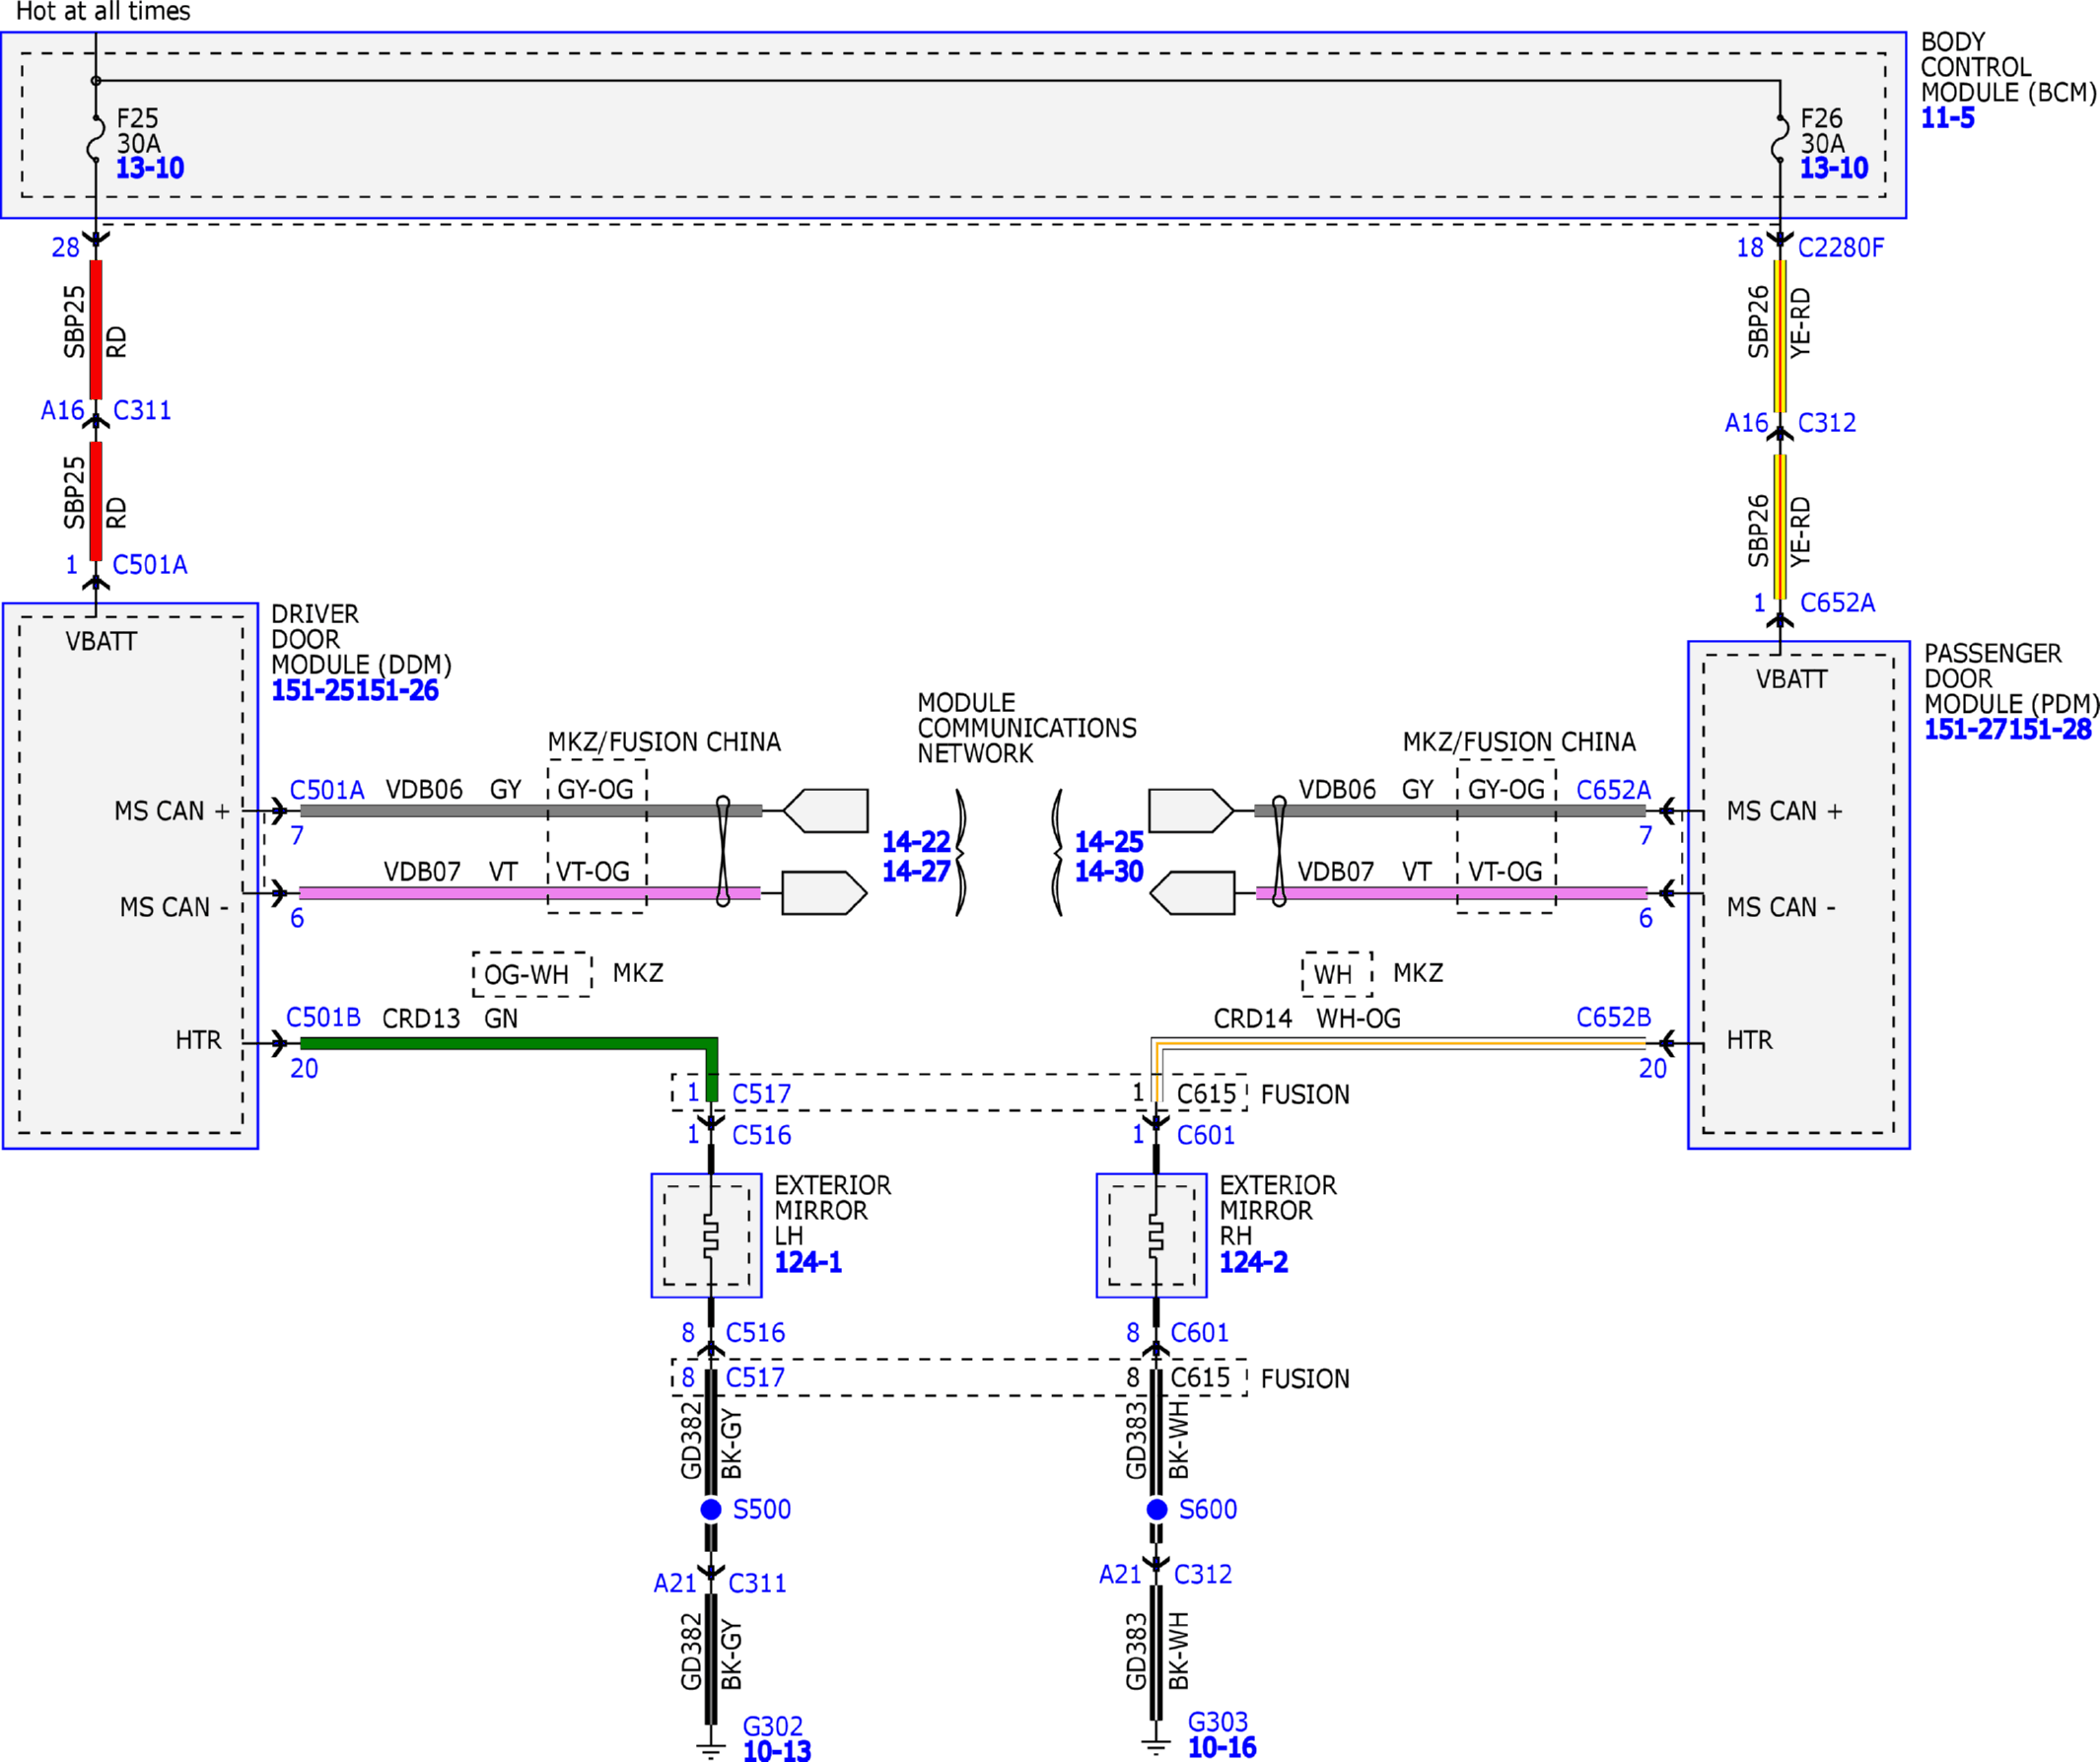This screenshot has height=1762, width=2100.
Task: Click the CRD14 WH-OG wire label
Action: coord(1307,1018)
